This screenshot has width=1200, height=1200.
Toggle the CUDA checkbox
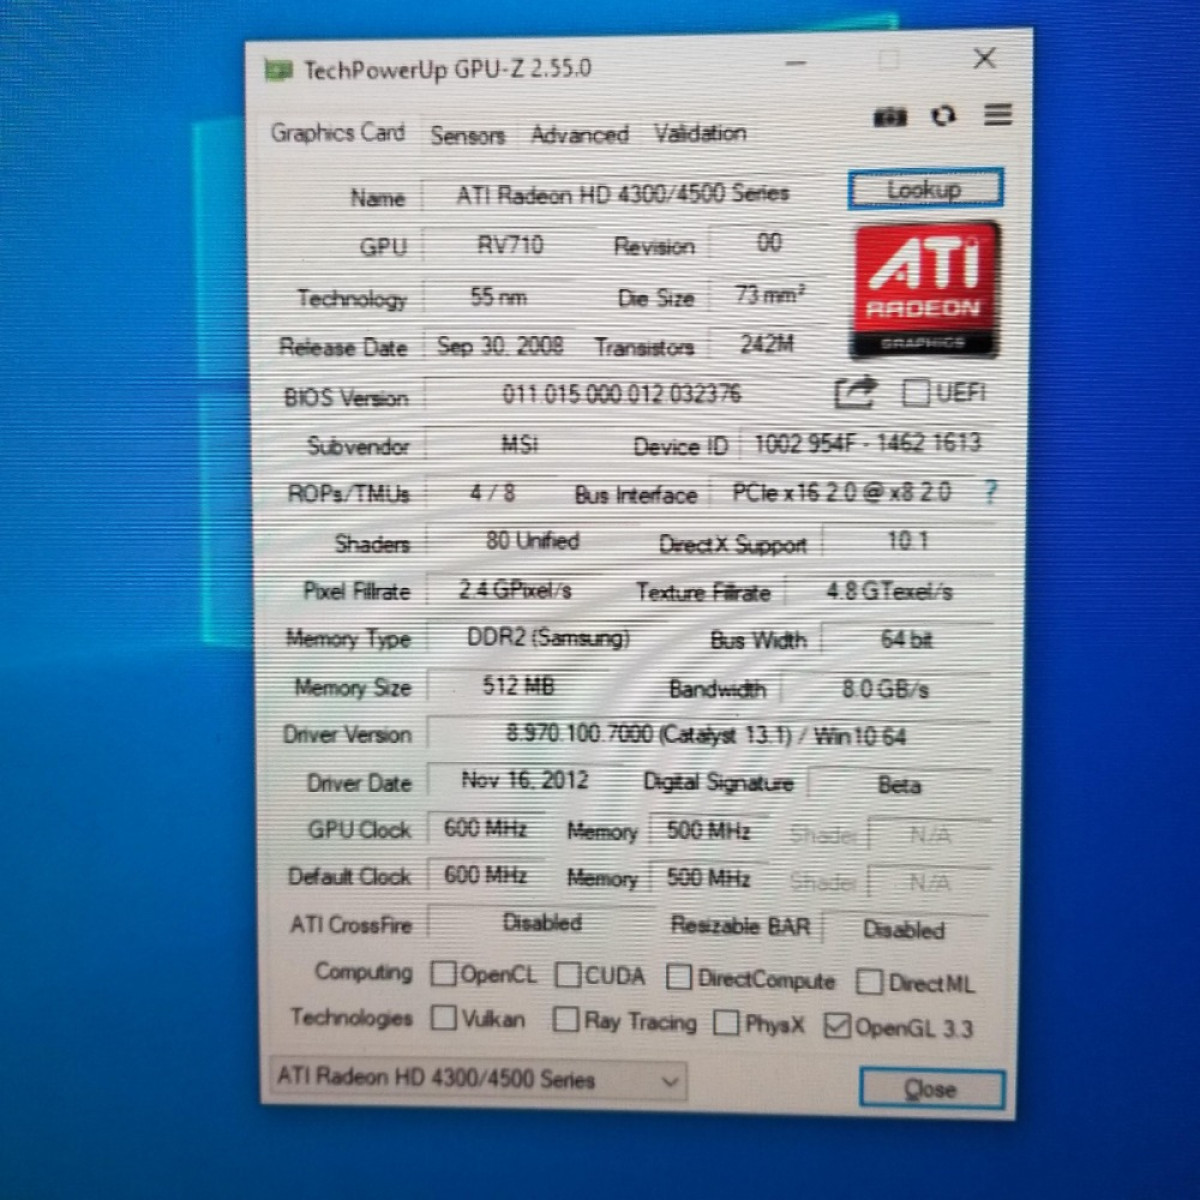click(568, 975)
